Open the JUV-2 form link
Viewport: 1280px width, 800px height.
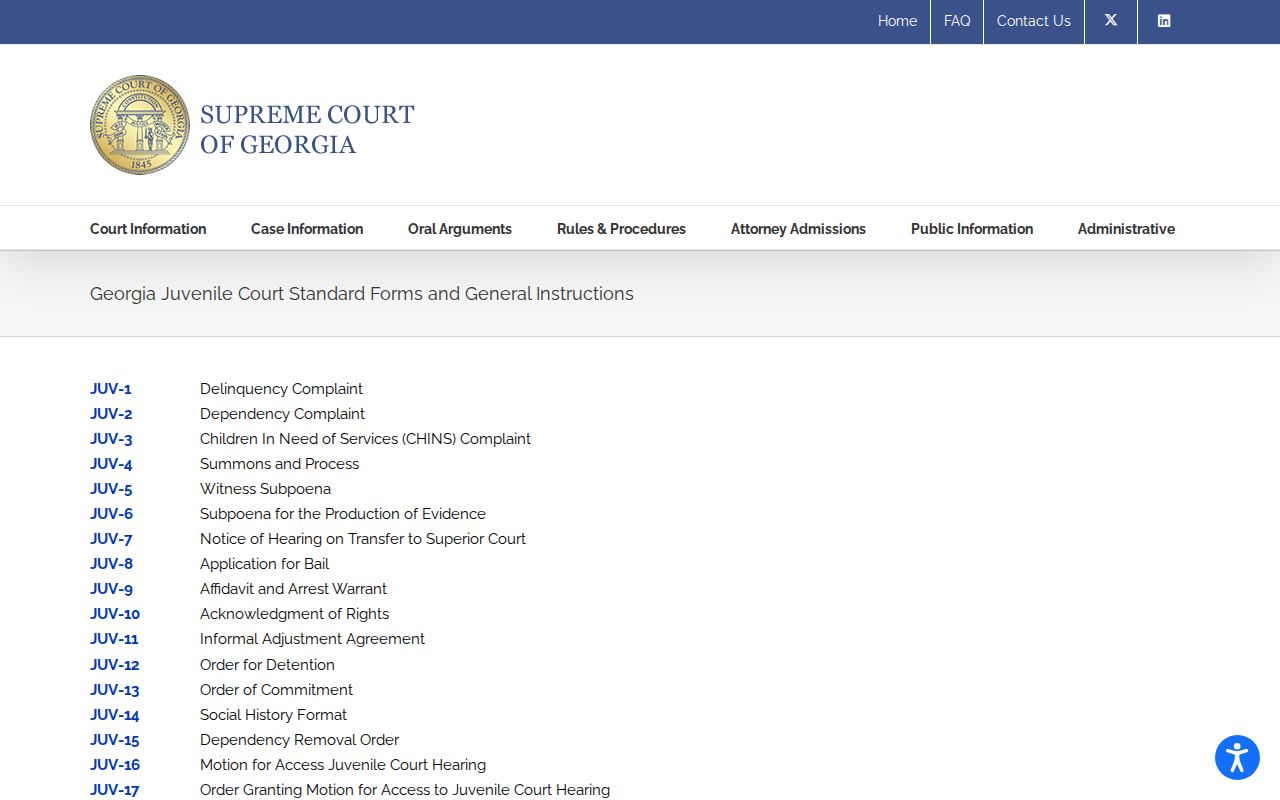tap(111, 414)
